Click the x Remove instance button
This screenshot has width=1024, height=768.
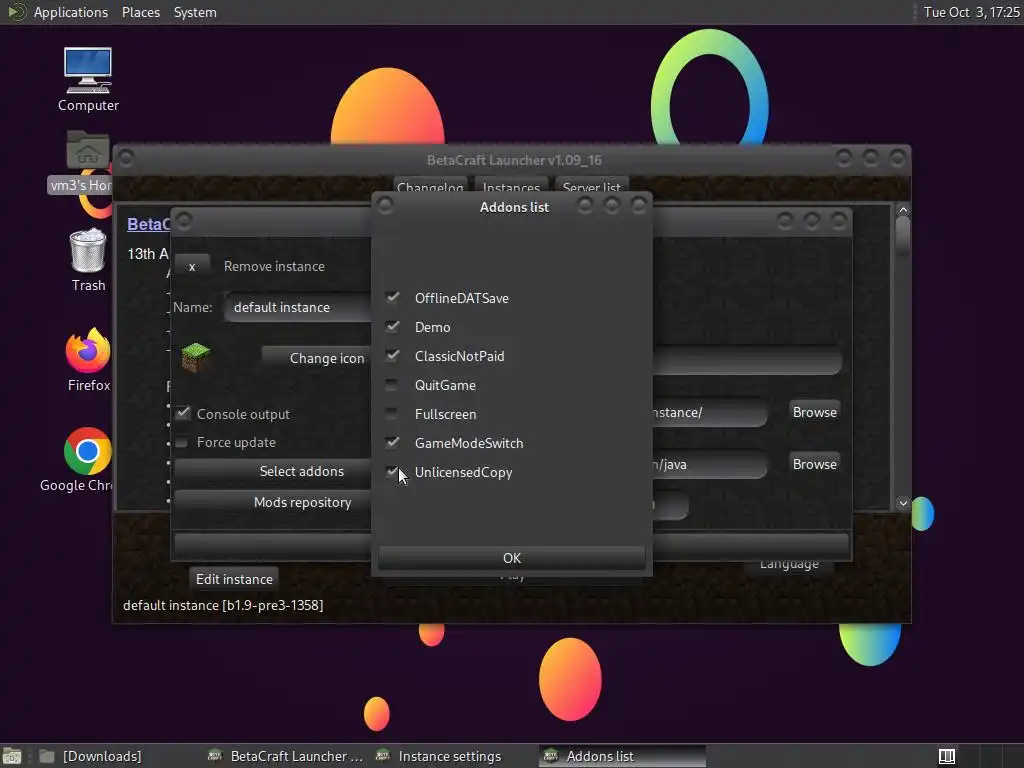point(192,266)
